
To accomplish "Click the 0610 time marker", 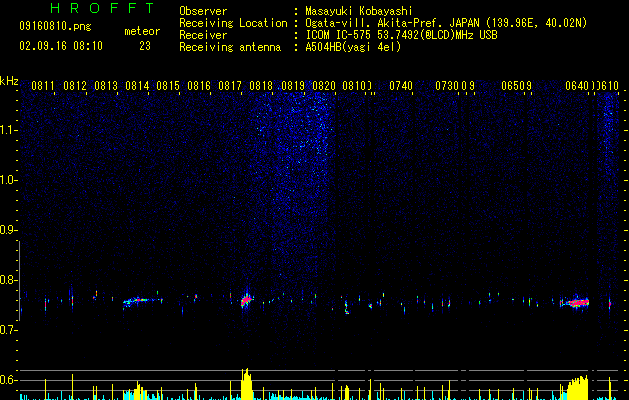I will 609,86.
